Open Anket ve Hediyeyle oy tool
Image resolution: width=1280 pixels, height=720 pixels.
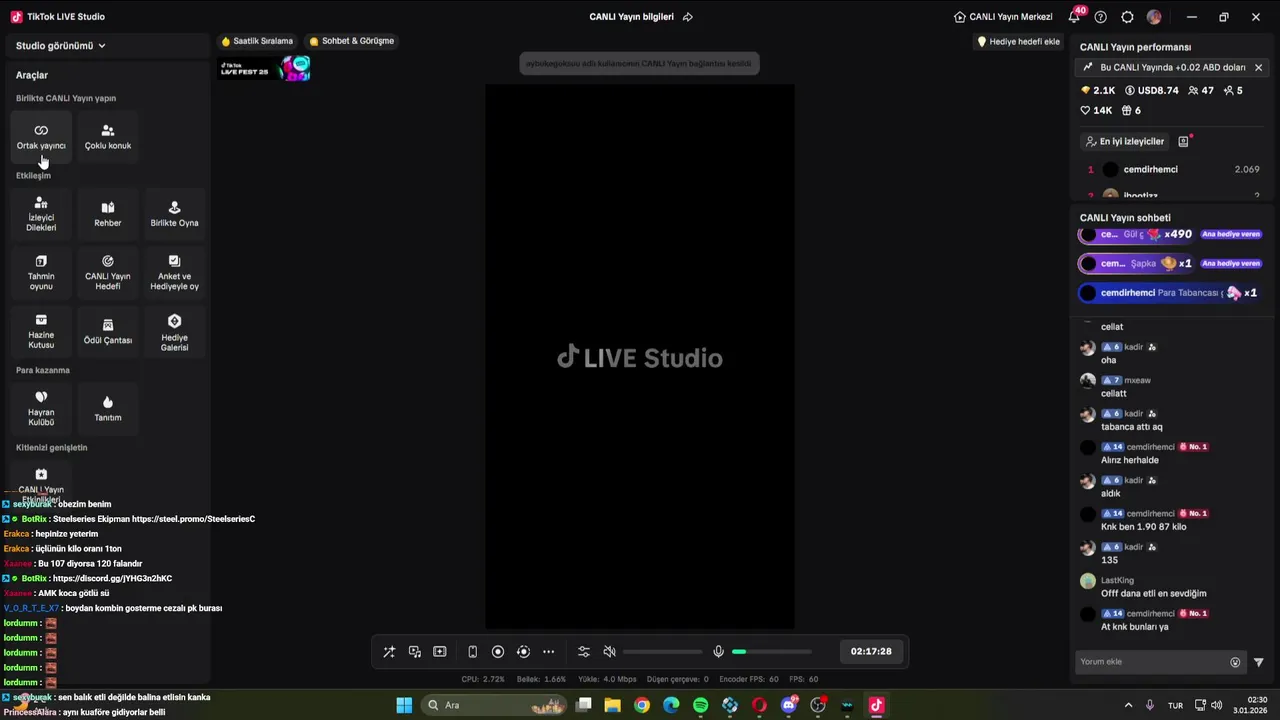(174, 273)
